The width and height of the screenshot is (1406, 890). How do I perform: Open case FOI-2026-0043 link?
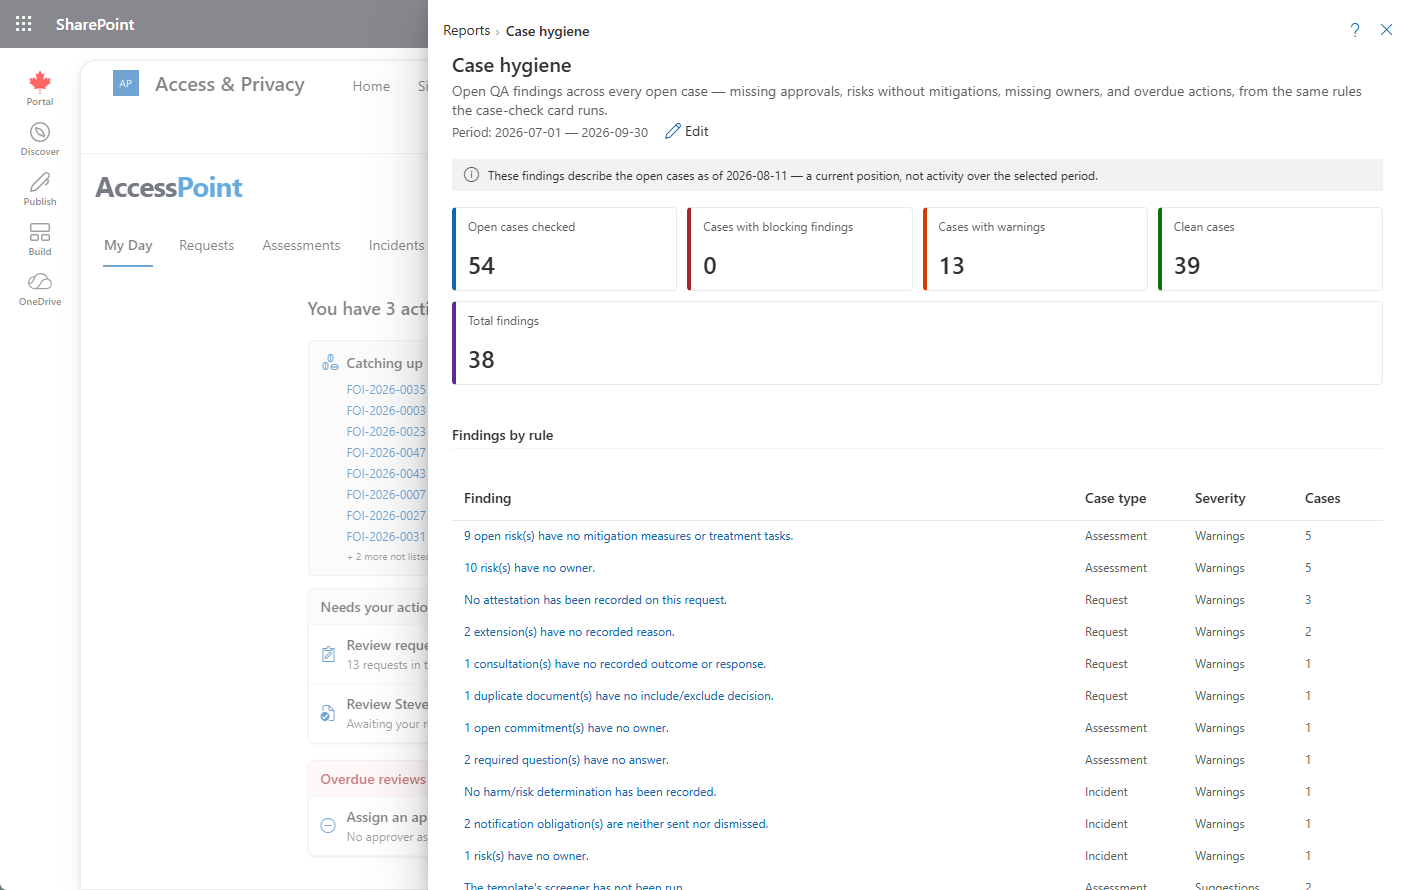coord(386,474)
